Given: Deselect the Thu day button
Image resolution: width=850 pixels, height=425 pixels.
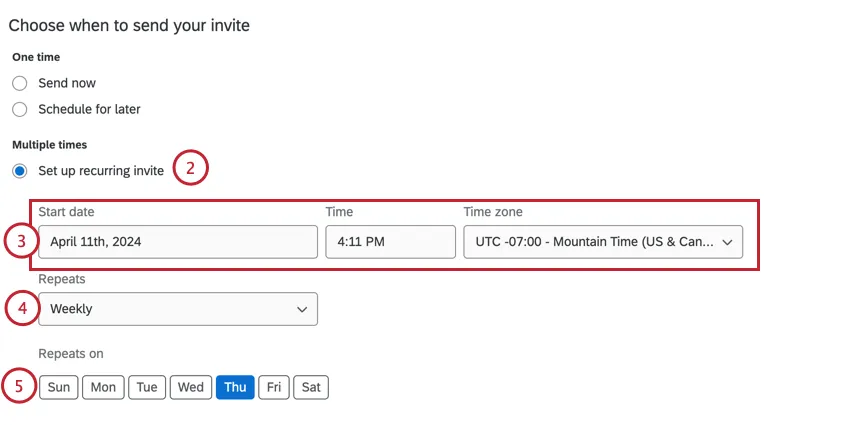Looking at the screenshot, I should click(x=235, y=387).
